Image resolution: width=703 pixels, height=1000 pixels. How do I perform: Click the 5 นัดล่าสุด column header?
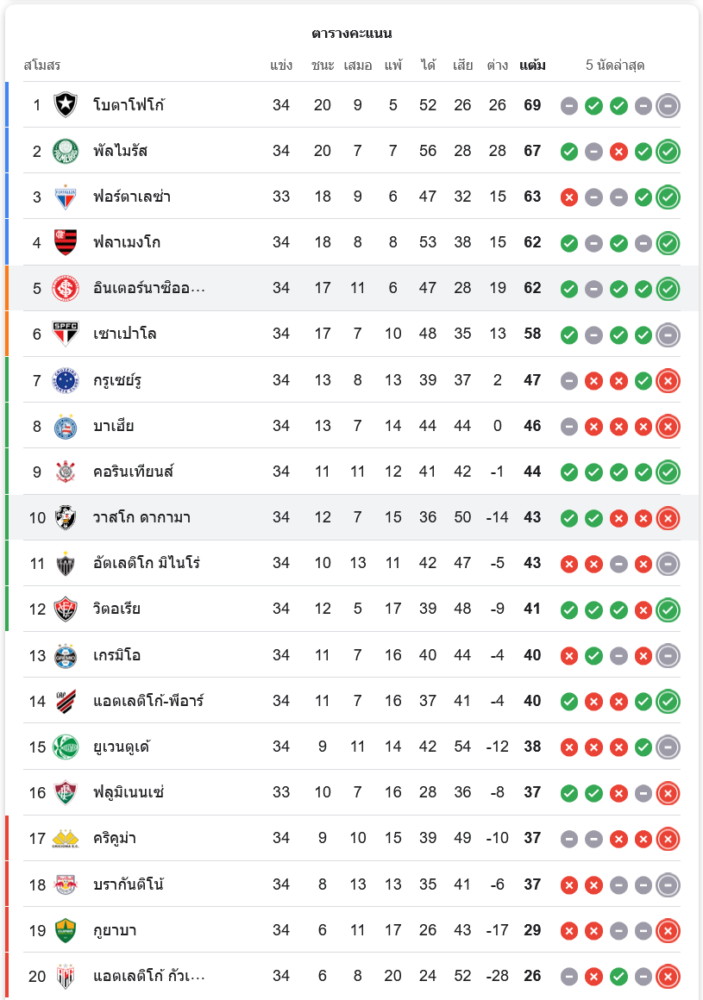click(x=615, y=65)
